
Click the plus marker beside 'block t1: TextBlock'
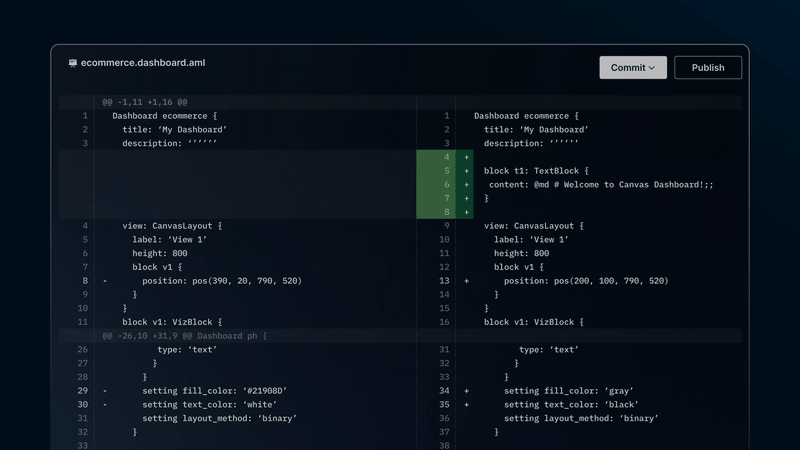pos(466,171)
